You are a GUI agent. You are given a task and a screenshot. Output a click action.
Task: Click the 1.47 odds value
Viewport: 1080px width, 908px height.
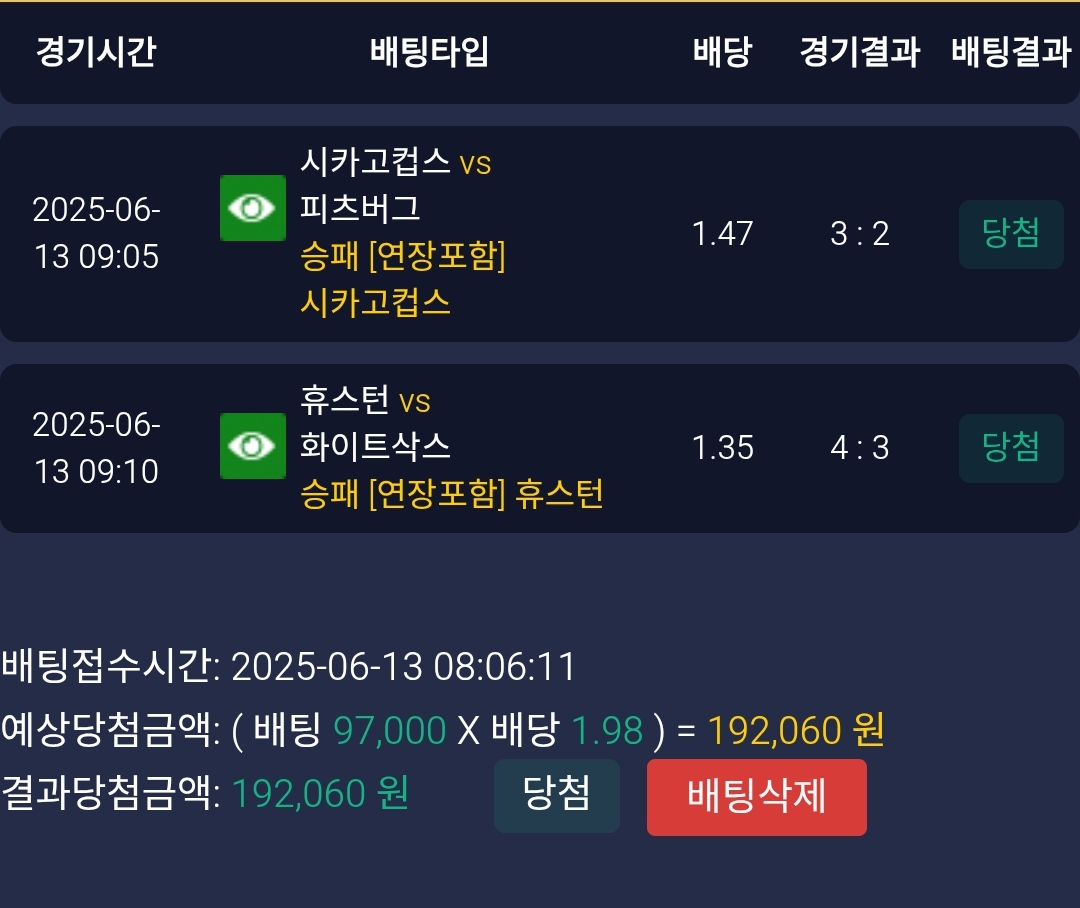722,234
